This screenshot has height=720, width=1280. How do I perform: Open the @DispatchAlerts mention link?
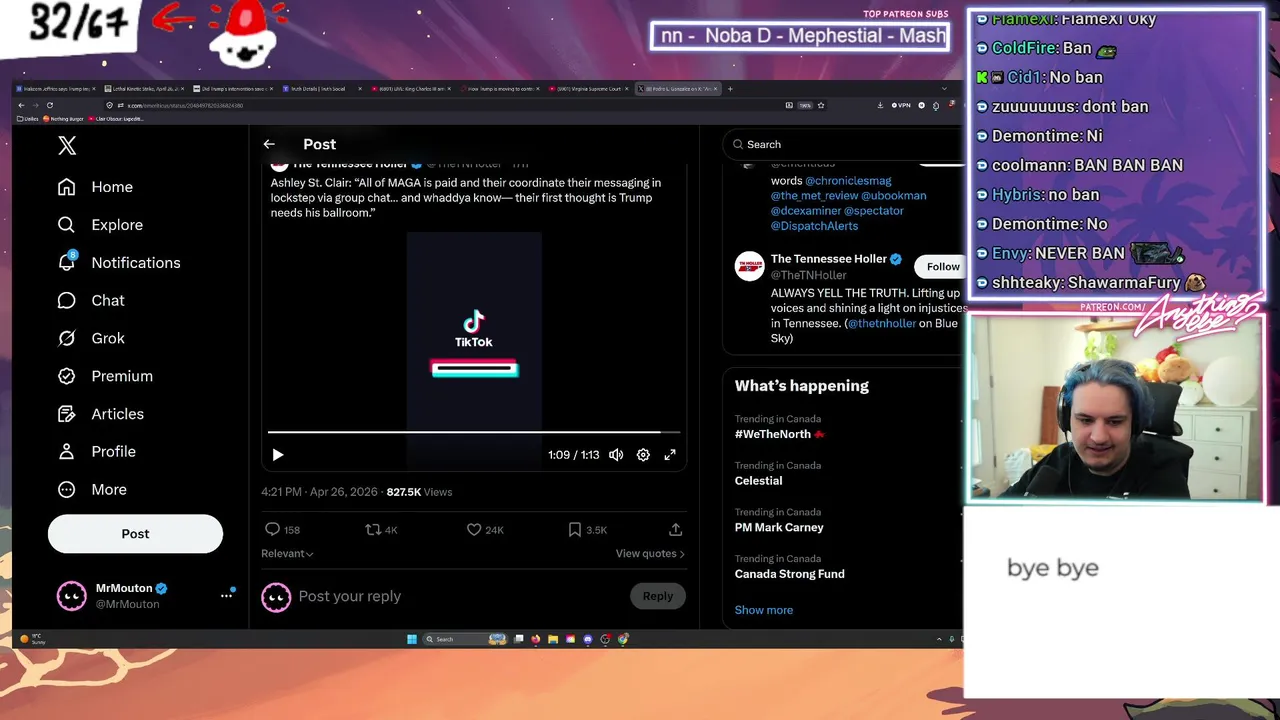(814, 226)
